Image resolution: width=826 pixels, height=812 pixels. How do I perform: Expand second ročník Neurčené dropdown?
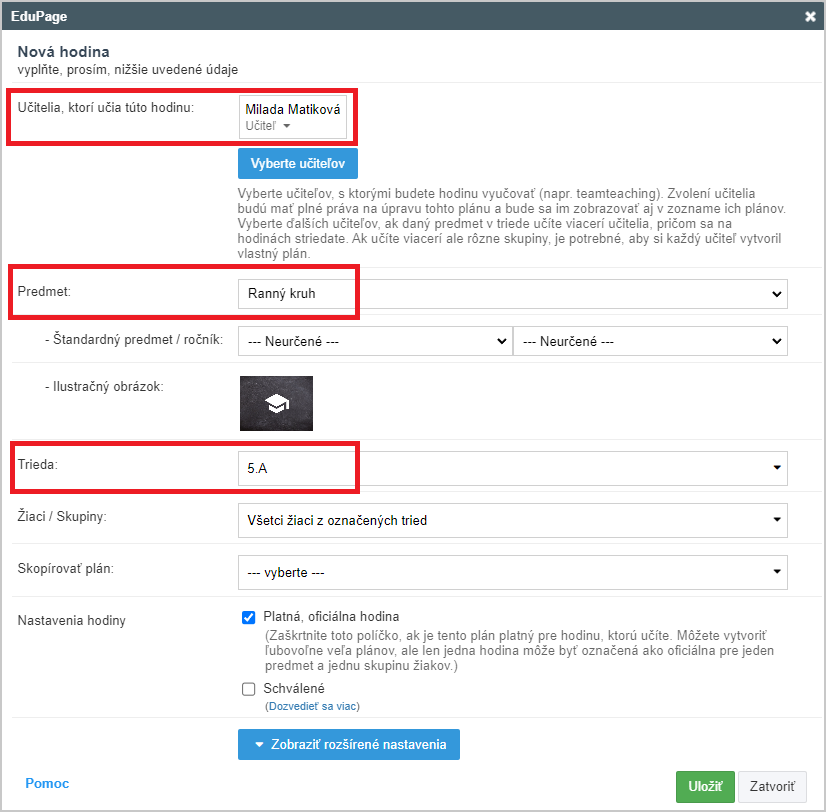click(x=651, y=341)
